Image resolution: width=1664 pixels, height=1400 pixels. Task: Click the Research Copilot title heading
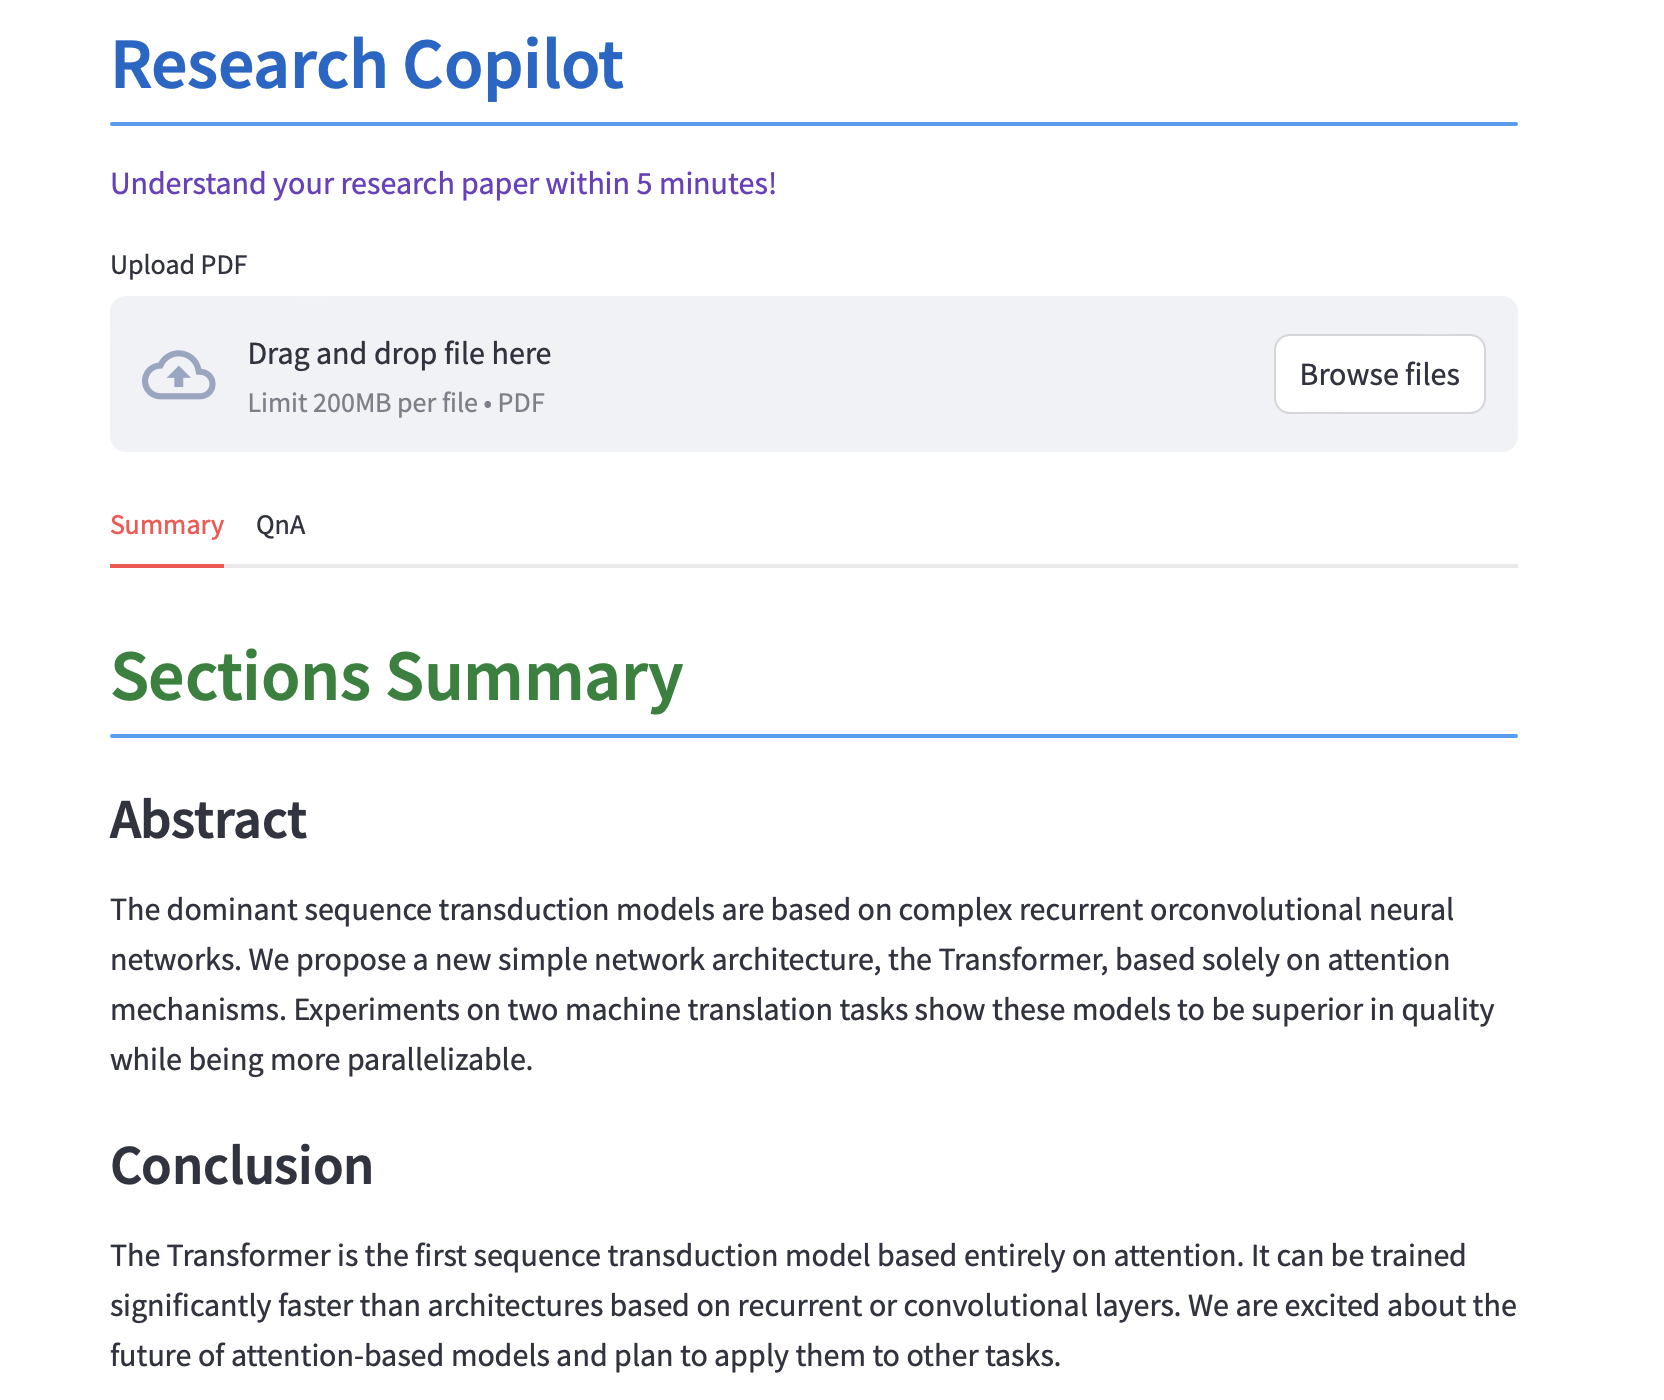(x=367, y=65)
